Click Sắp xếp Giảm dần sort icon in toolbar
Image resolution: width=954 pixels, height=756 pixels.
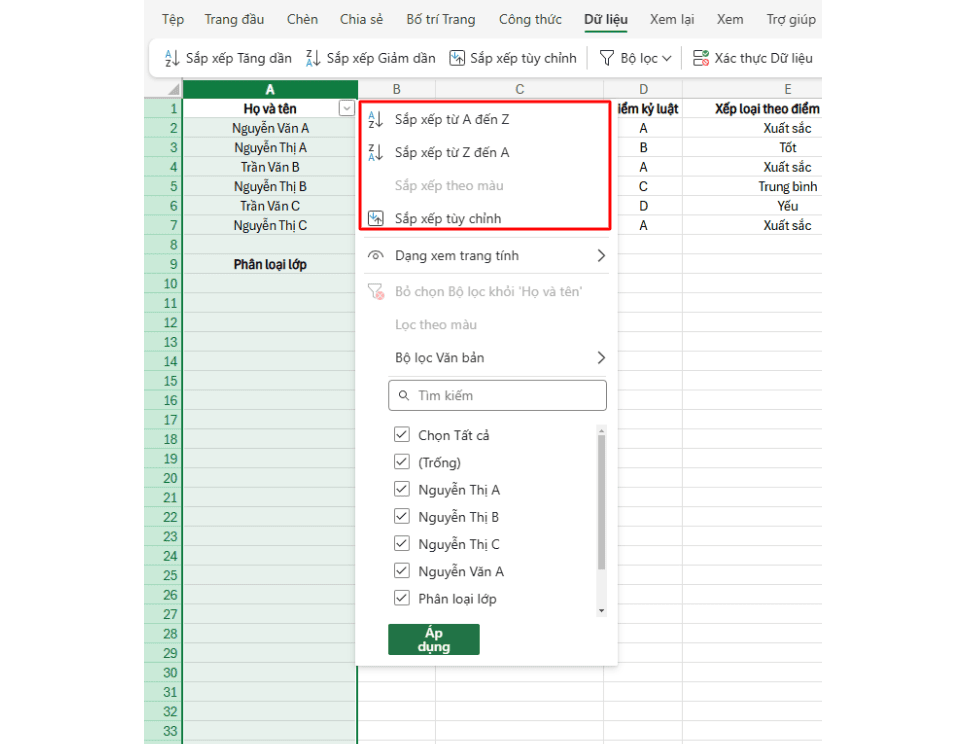pyautogui.click(x=313, y=58)
